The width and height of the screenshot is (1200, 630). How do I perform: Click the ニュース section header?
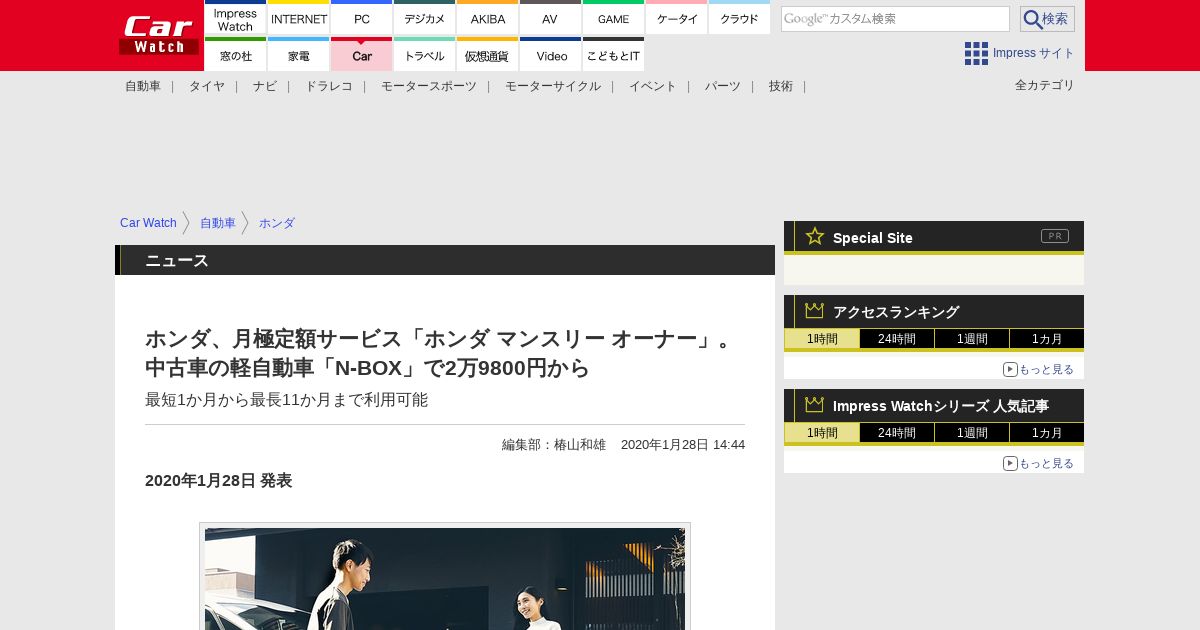pyautogui.click(x=445, y=260)
